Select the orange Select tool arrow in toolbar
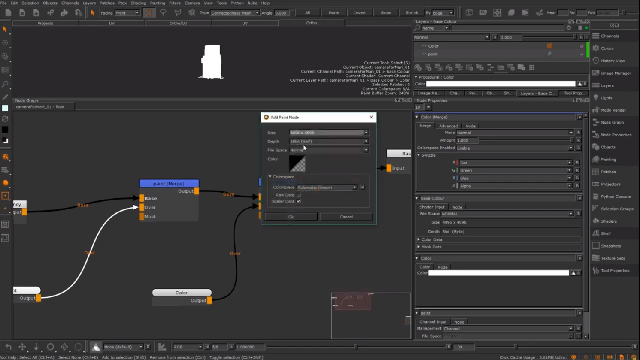This screenshot has width=640, height=360. pos(93,13)
